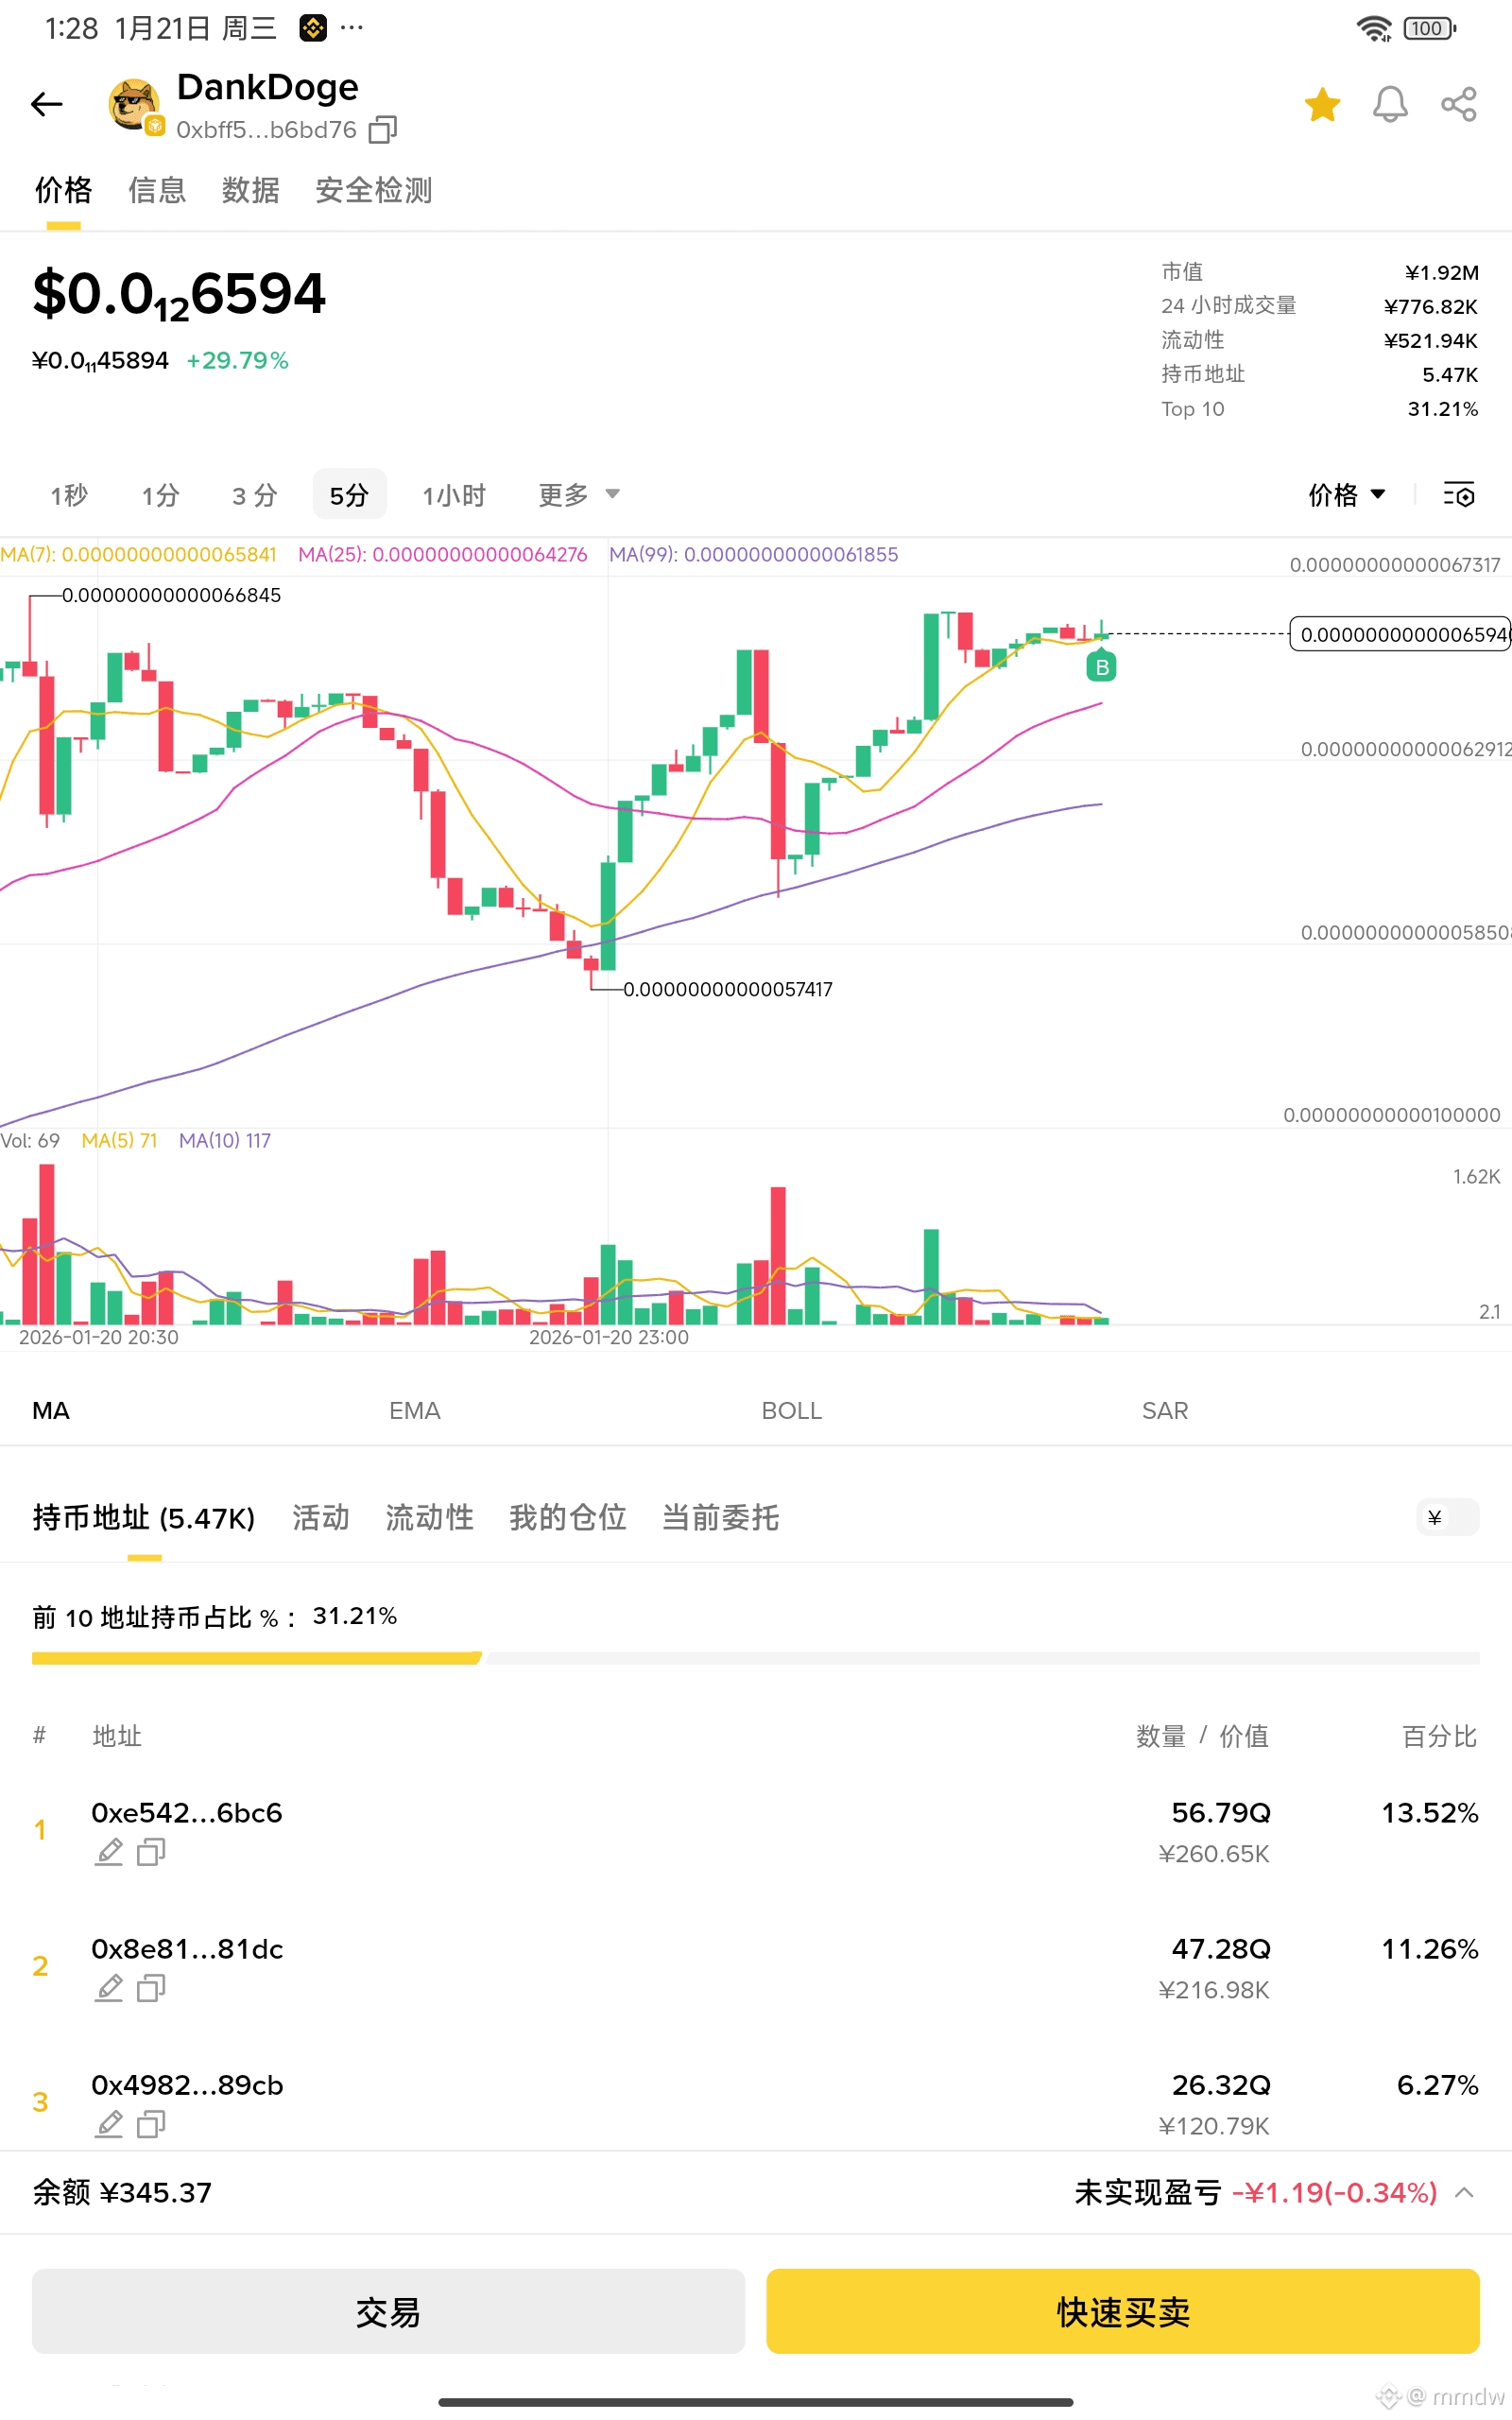Open price alert bell icon
Screen dimensions: 1512x2420
1390,104
